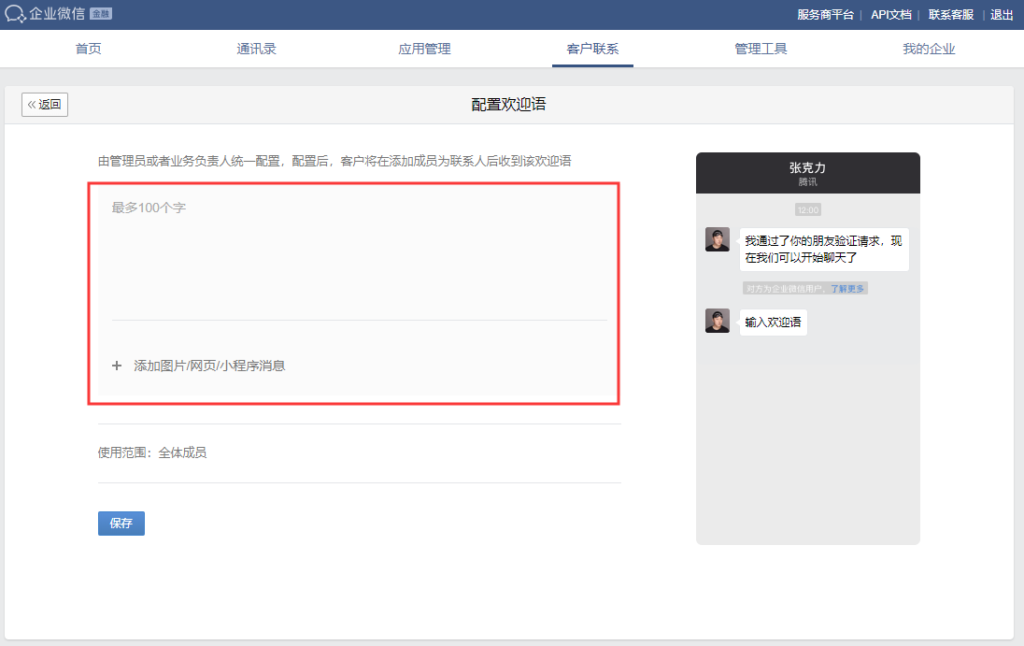The width and height of the screenshot is (1024, 646).
Task: Click avatar beside 我通过了你的朋友验证请求 message
Action: [x=717, y=239]
